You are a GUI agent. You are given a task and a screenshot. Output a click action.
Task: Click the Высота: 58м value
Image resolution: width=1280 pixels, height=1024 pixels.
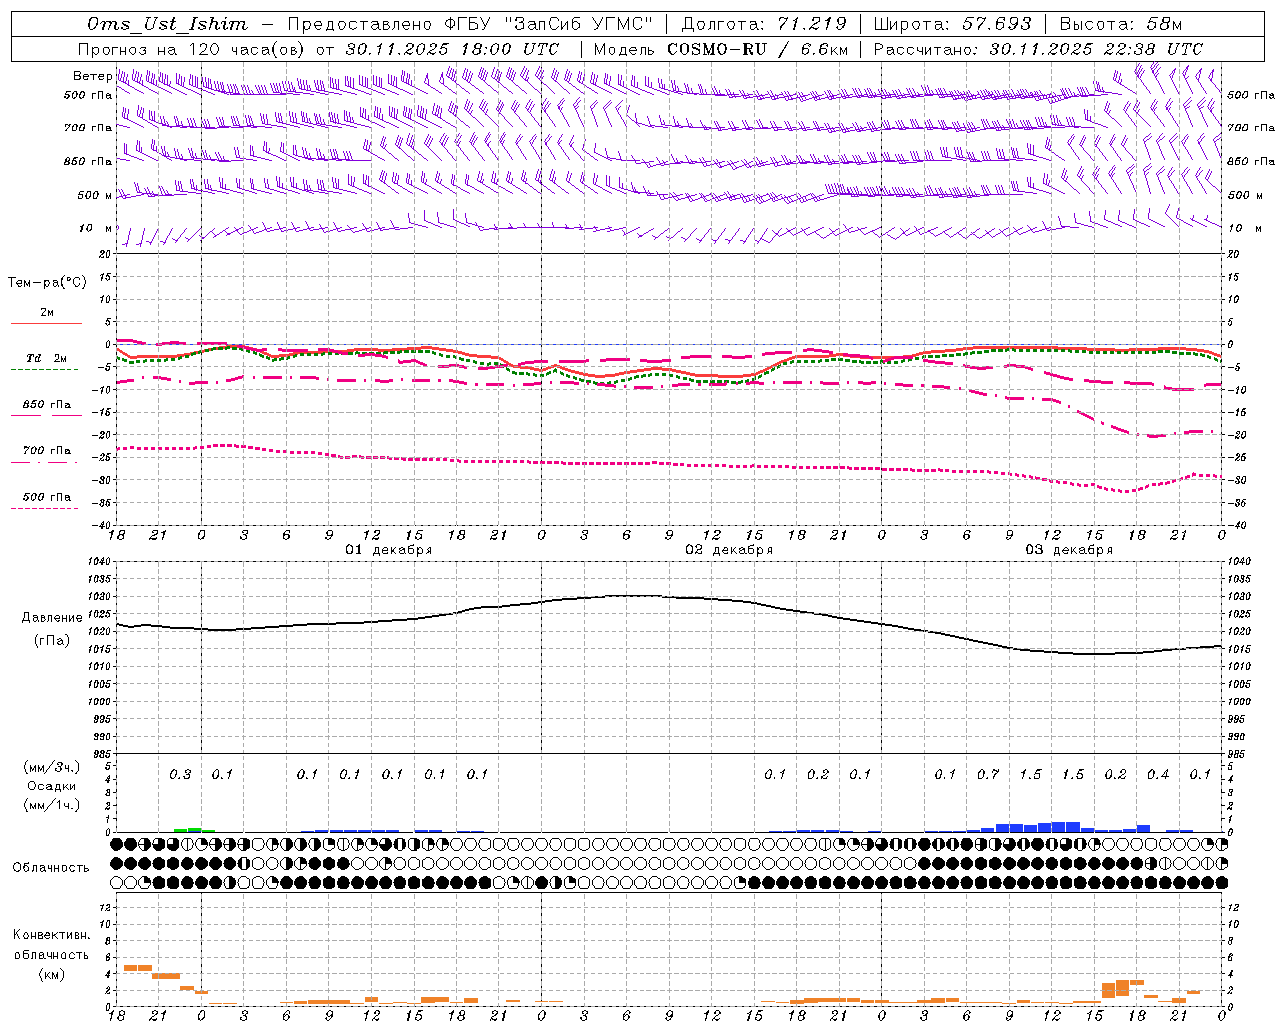click(1121, 24)
